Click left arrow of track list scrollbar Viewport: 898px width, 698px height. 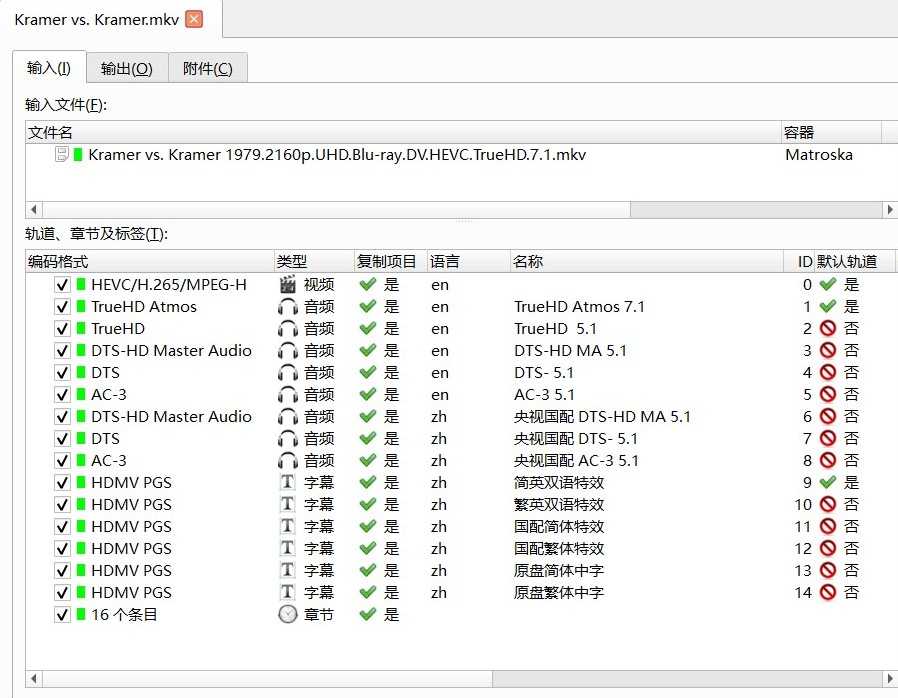click(x=34, y=679)
